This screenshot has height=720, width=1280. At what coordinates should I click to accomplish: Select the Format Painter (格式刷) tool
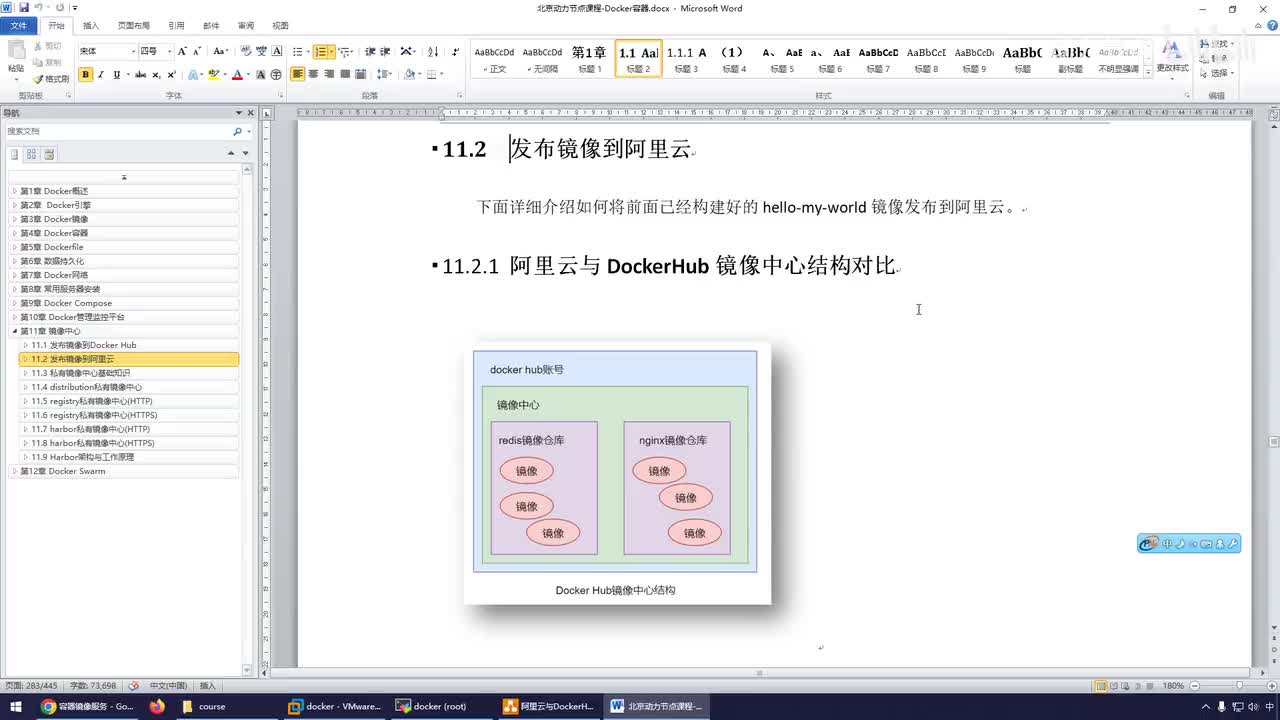point(51,78)
